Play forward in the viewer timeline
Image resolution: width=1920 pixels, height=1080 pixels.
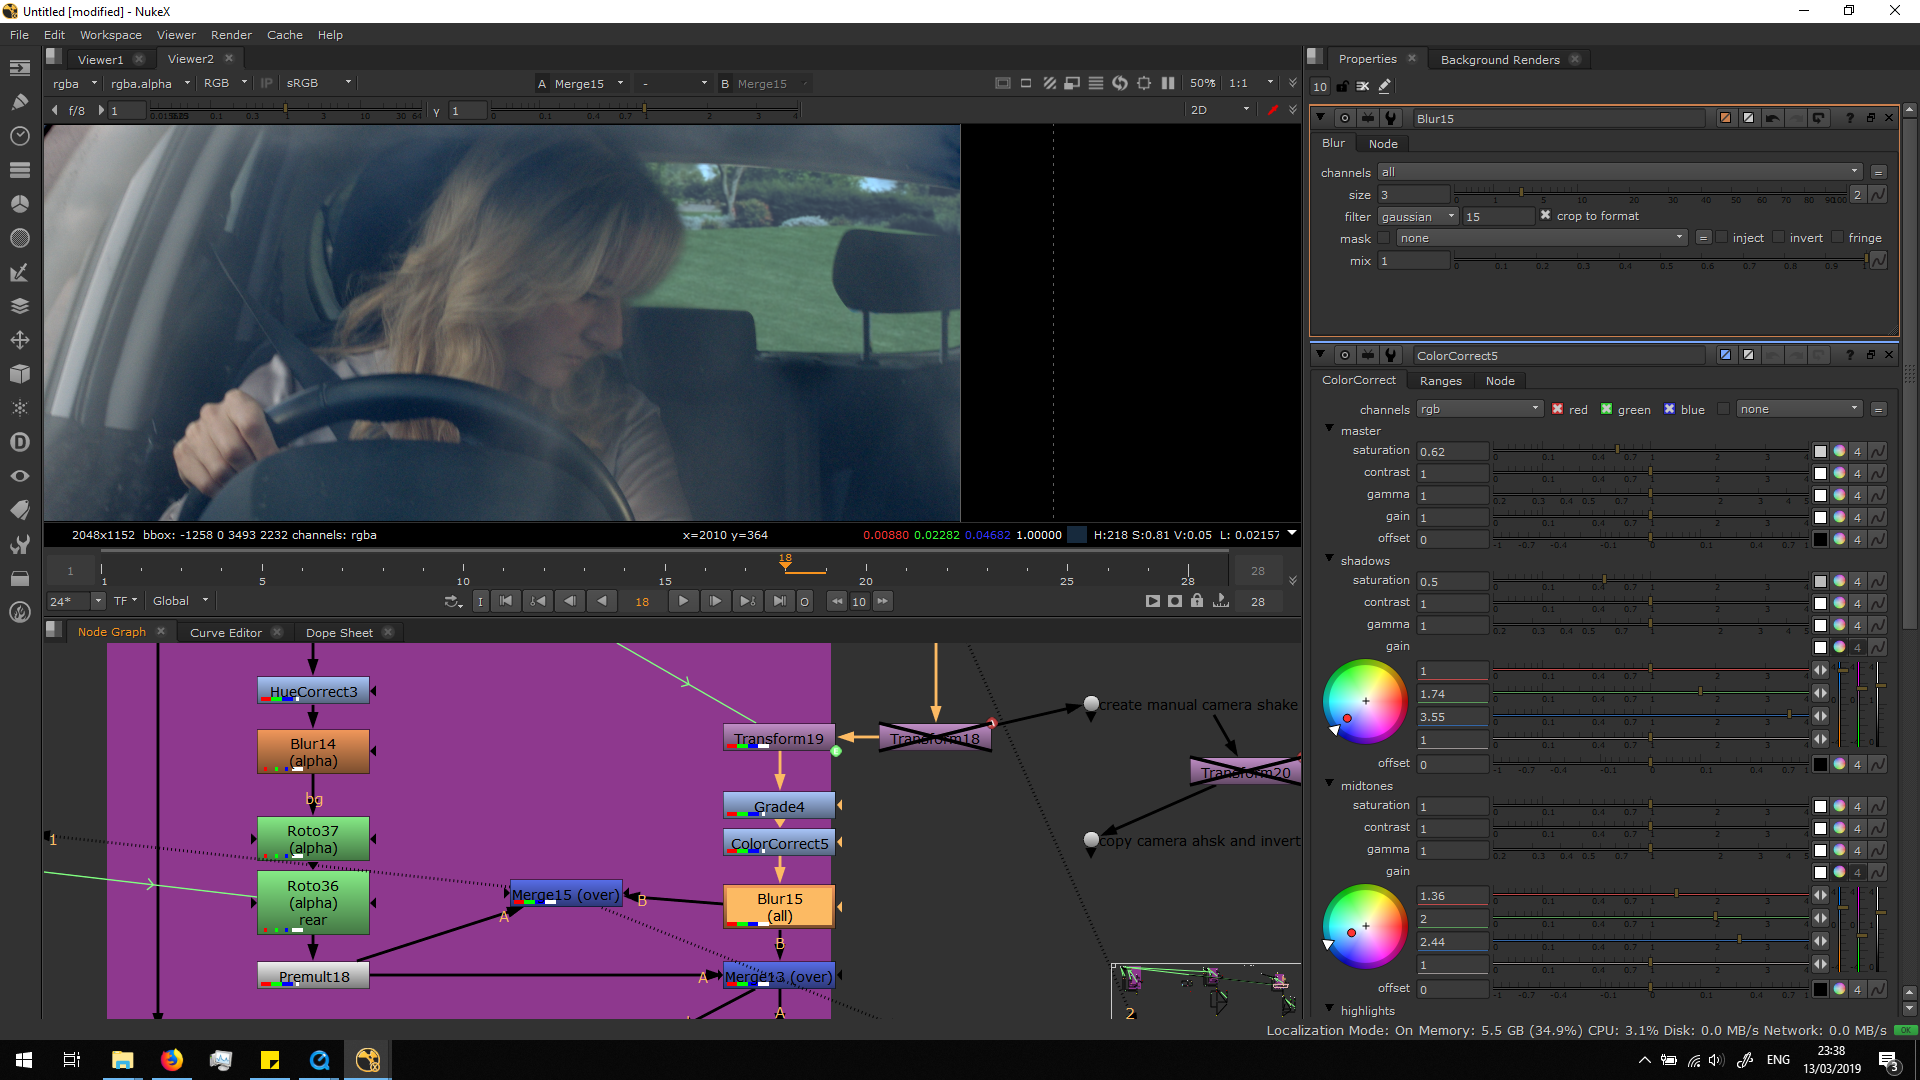683,601
